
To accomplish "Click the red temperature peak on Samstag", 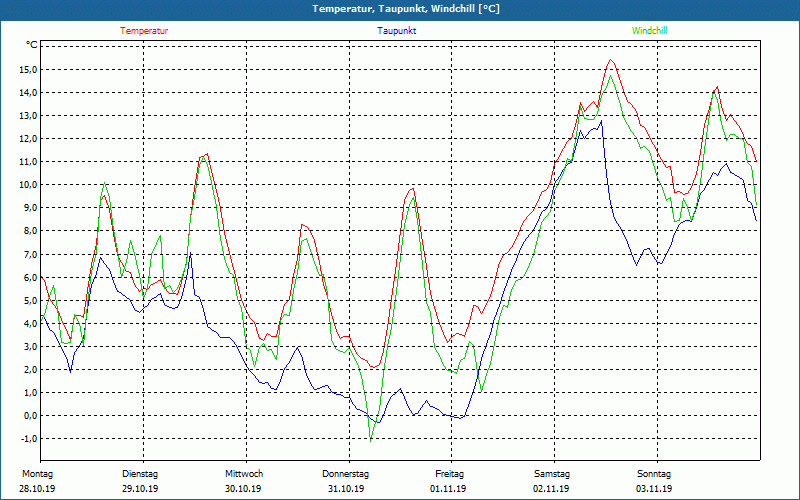I will (x=611, y=60).
